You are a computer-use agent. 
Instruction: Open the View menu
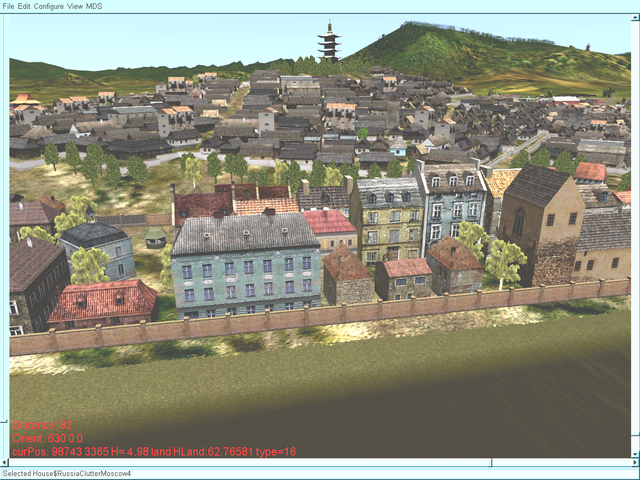tap(75, 6)
